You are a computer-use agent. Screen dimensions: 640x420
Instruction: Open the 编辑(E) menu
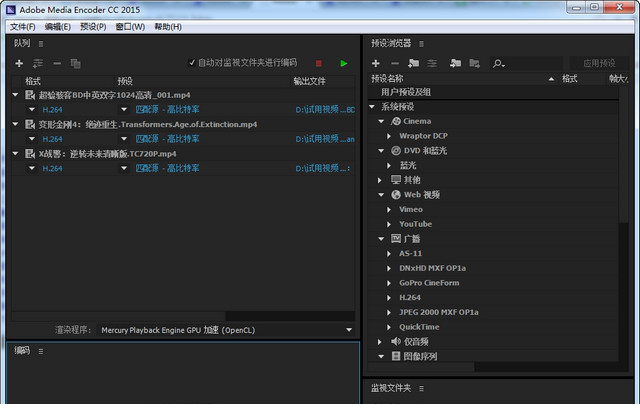pos(58,27)
